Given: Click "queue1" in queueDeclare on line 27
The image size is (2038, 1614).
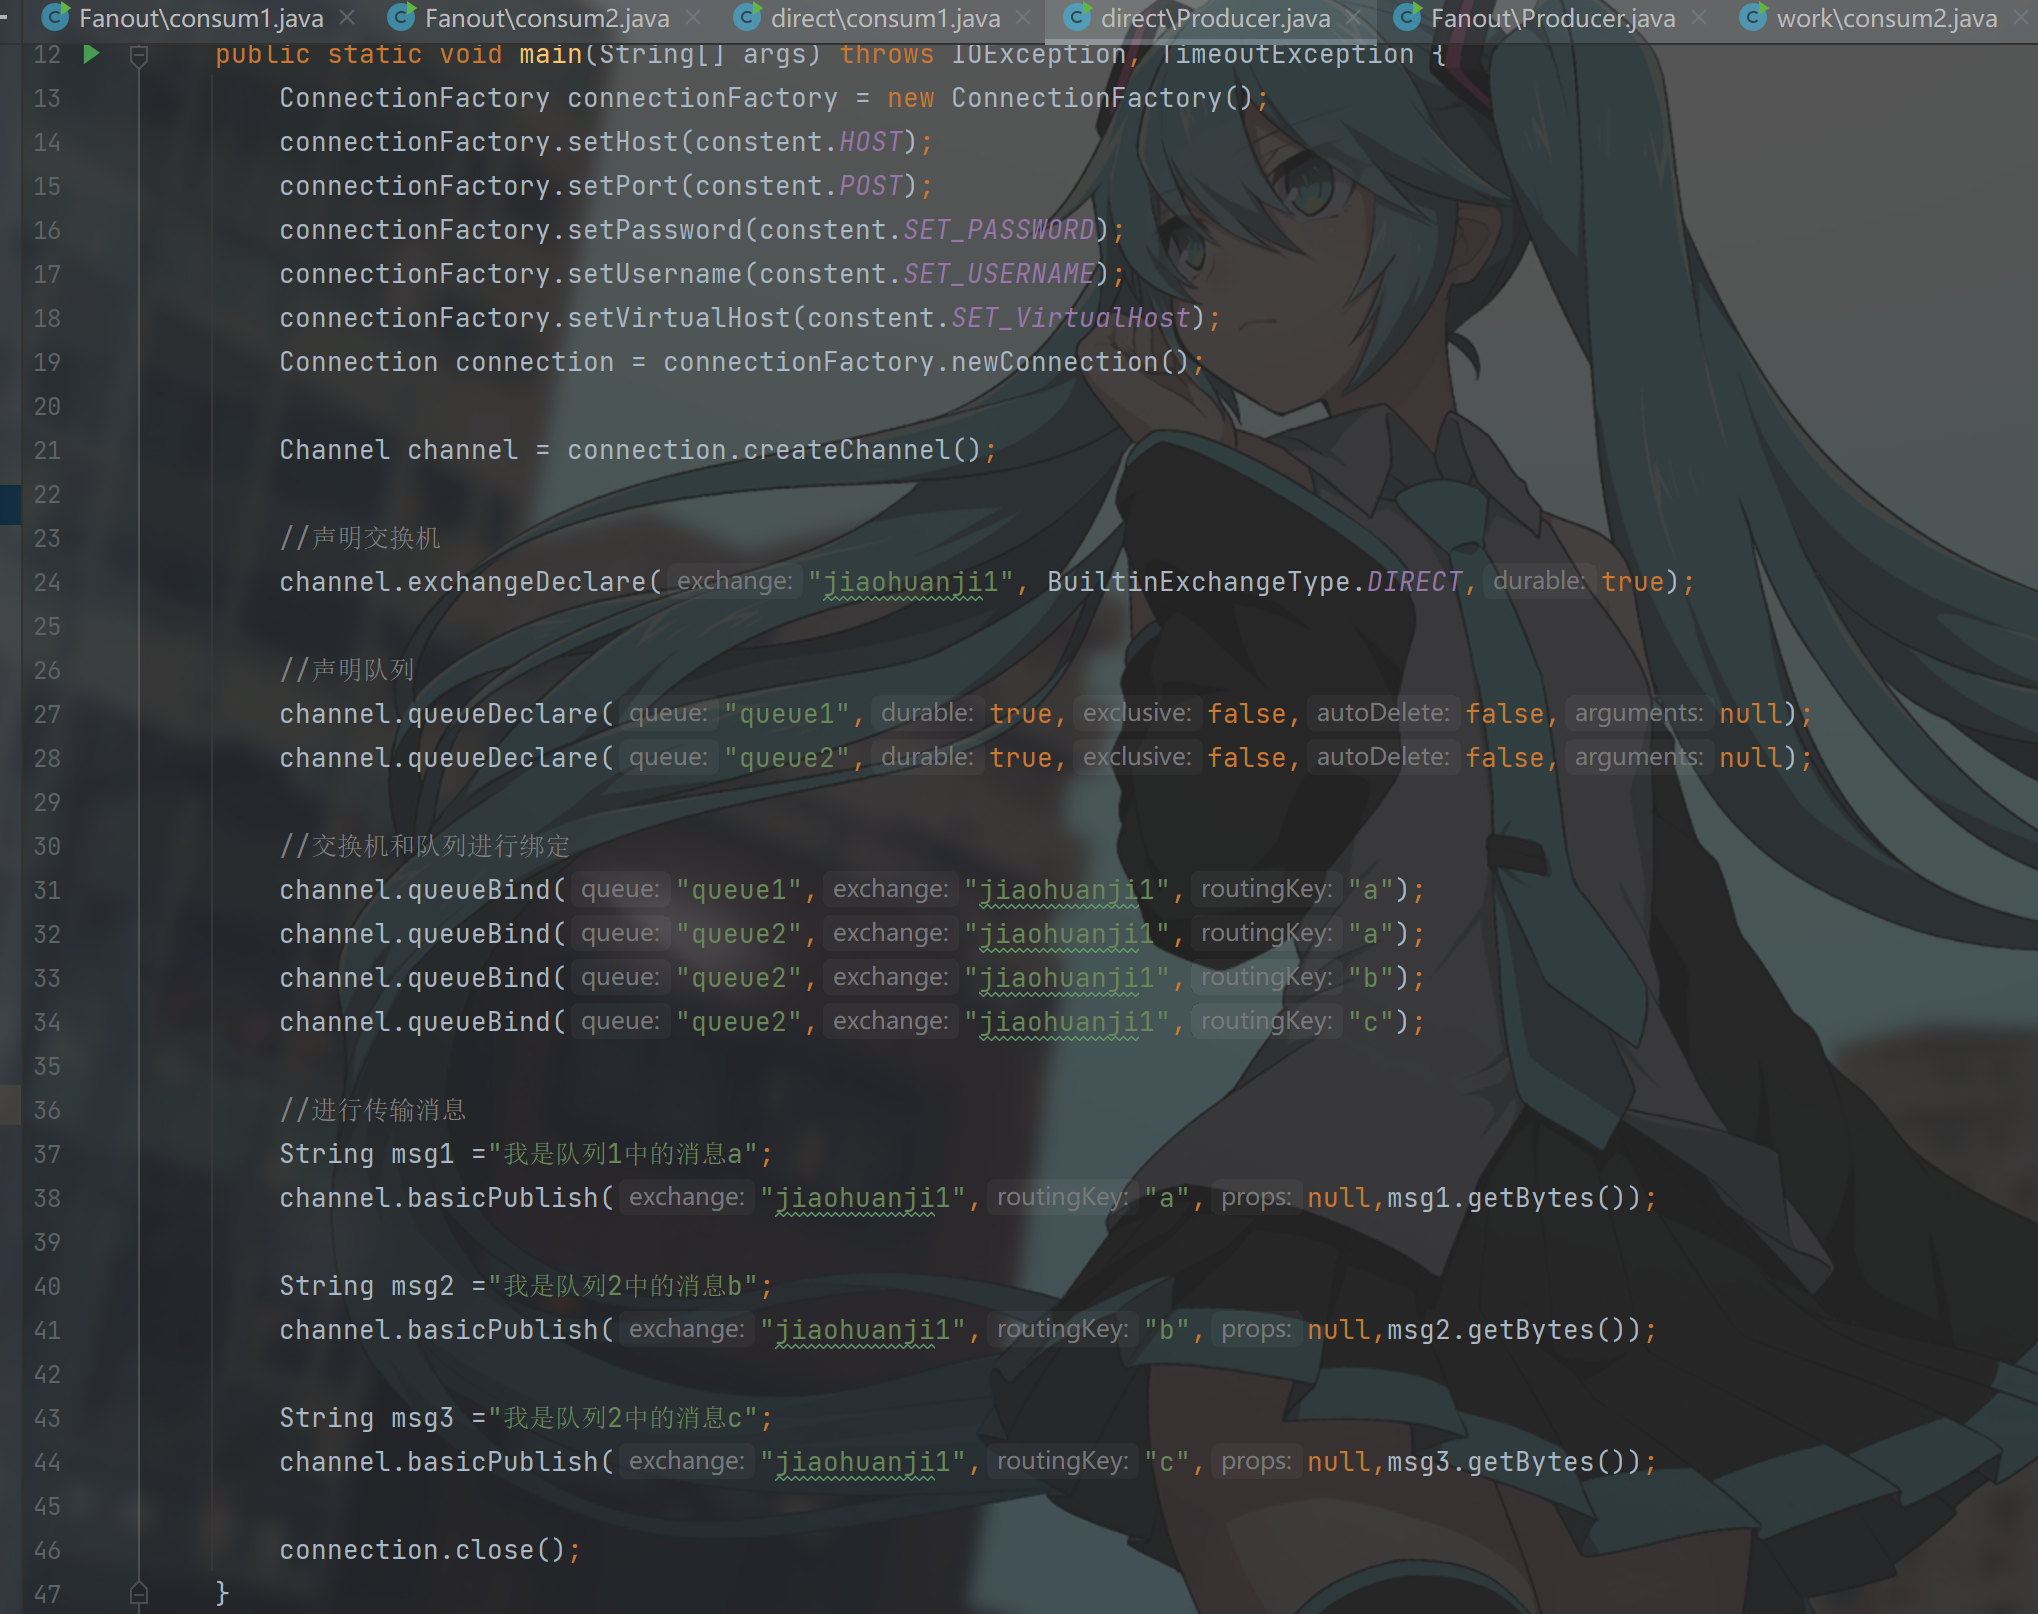Looking at the screenshot, I should (787, 714).
